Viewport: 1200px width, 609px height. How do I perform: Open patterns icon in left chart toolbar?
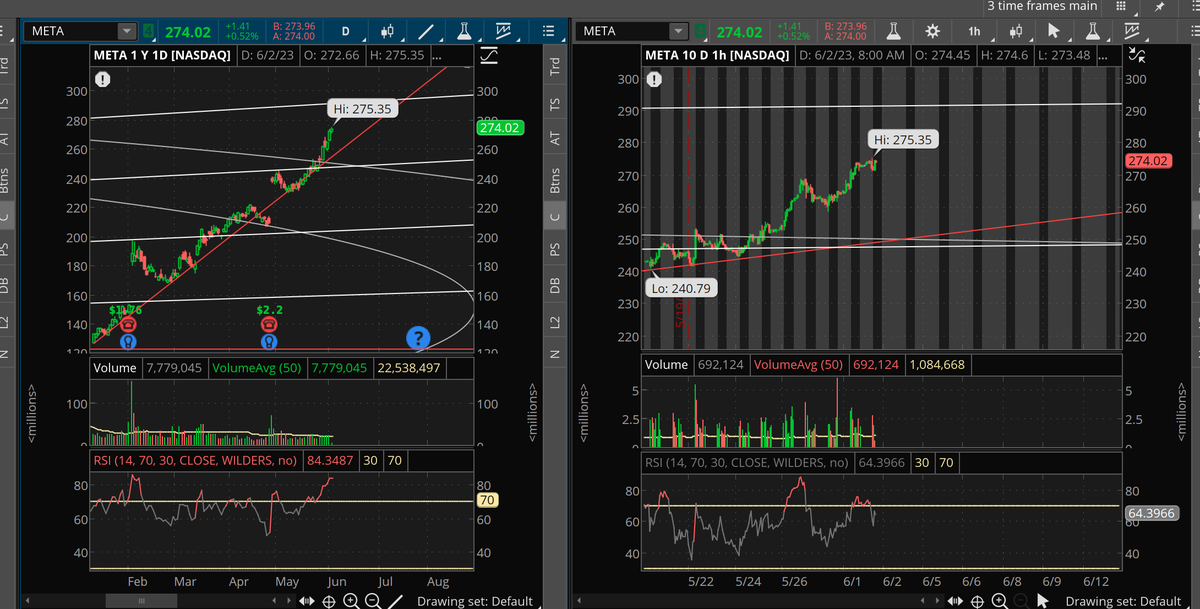point(503,31)
